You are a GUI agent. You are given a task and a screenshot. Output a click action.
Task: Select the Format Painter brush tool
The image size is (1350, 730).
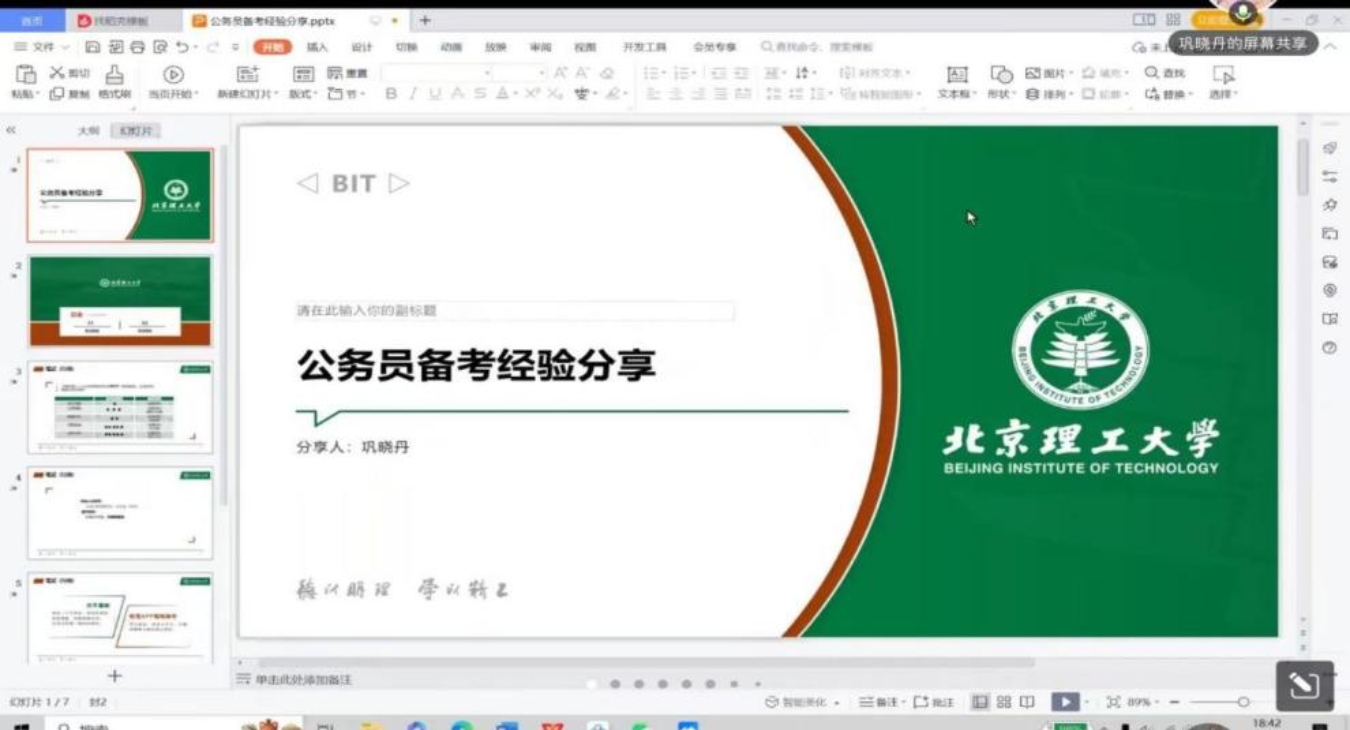click(114, 75)
